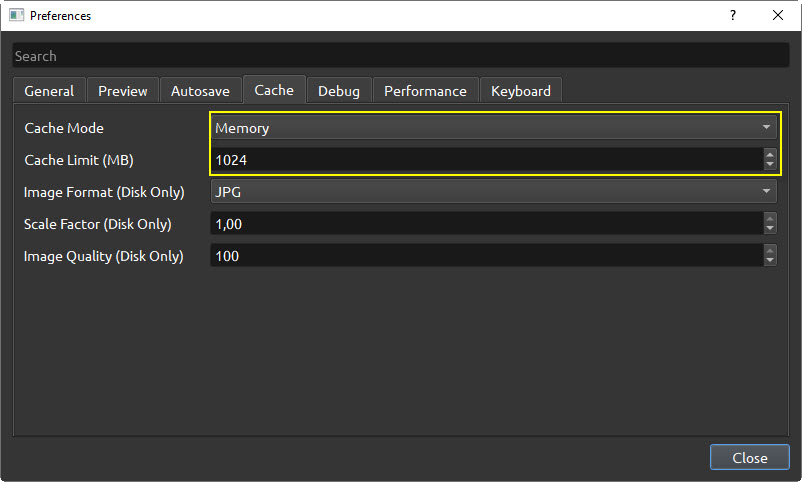Increase Image Quality with up arrow
Screen dimensions: 802x482
(x=770, y=251)
